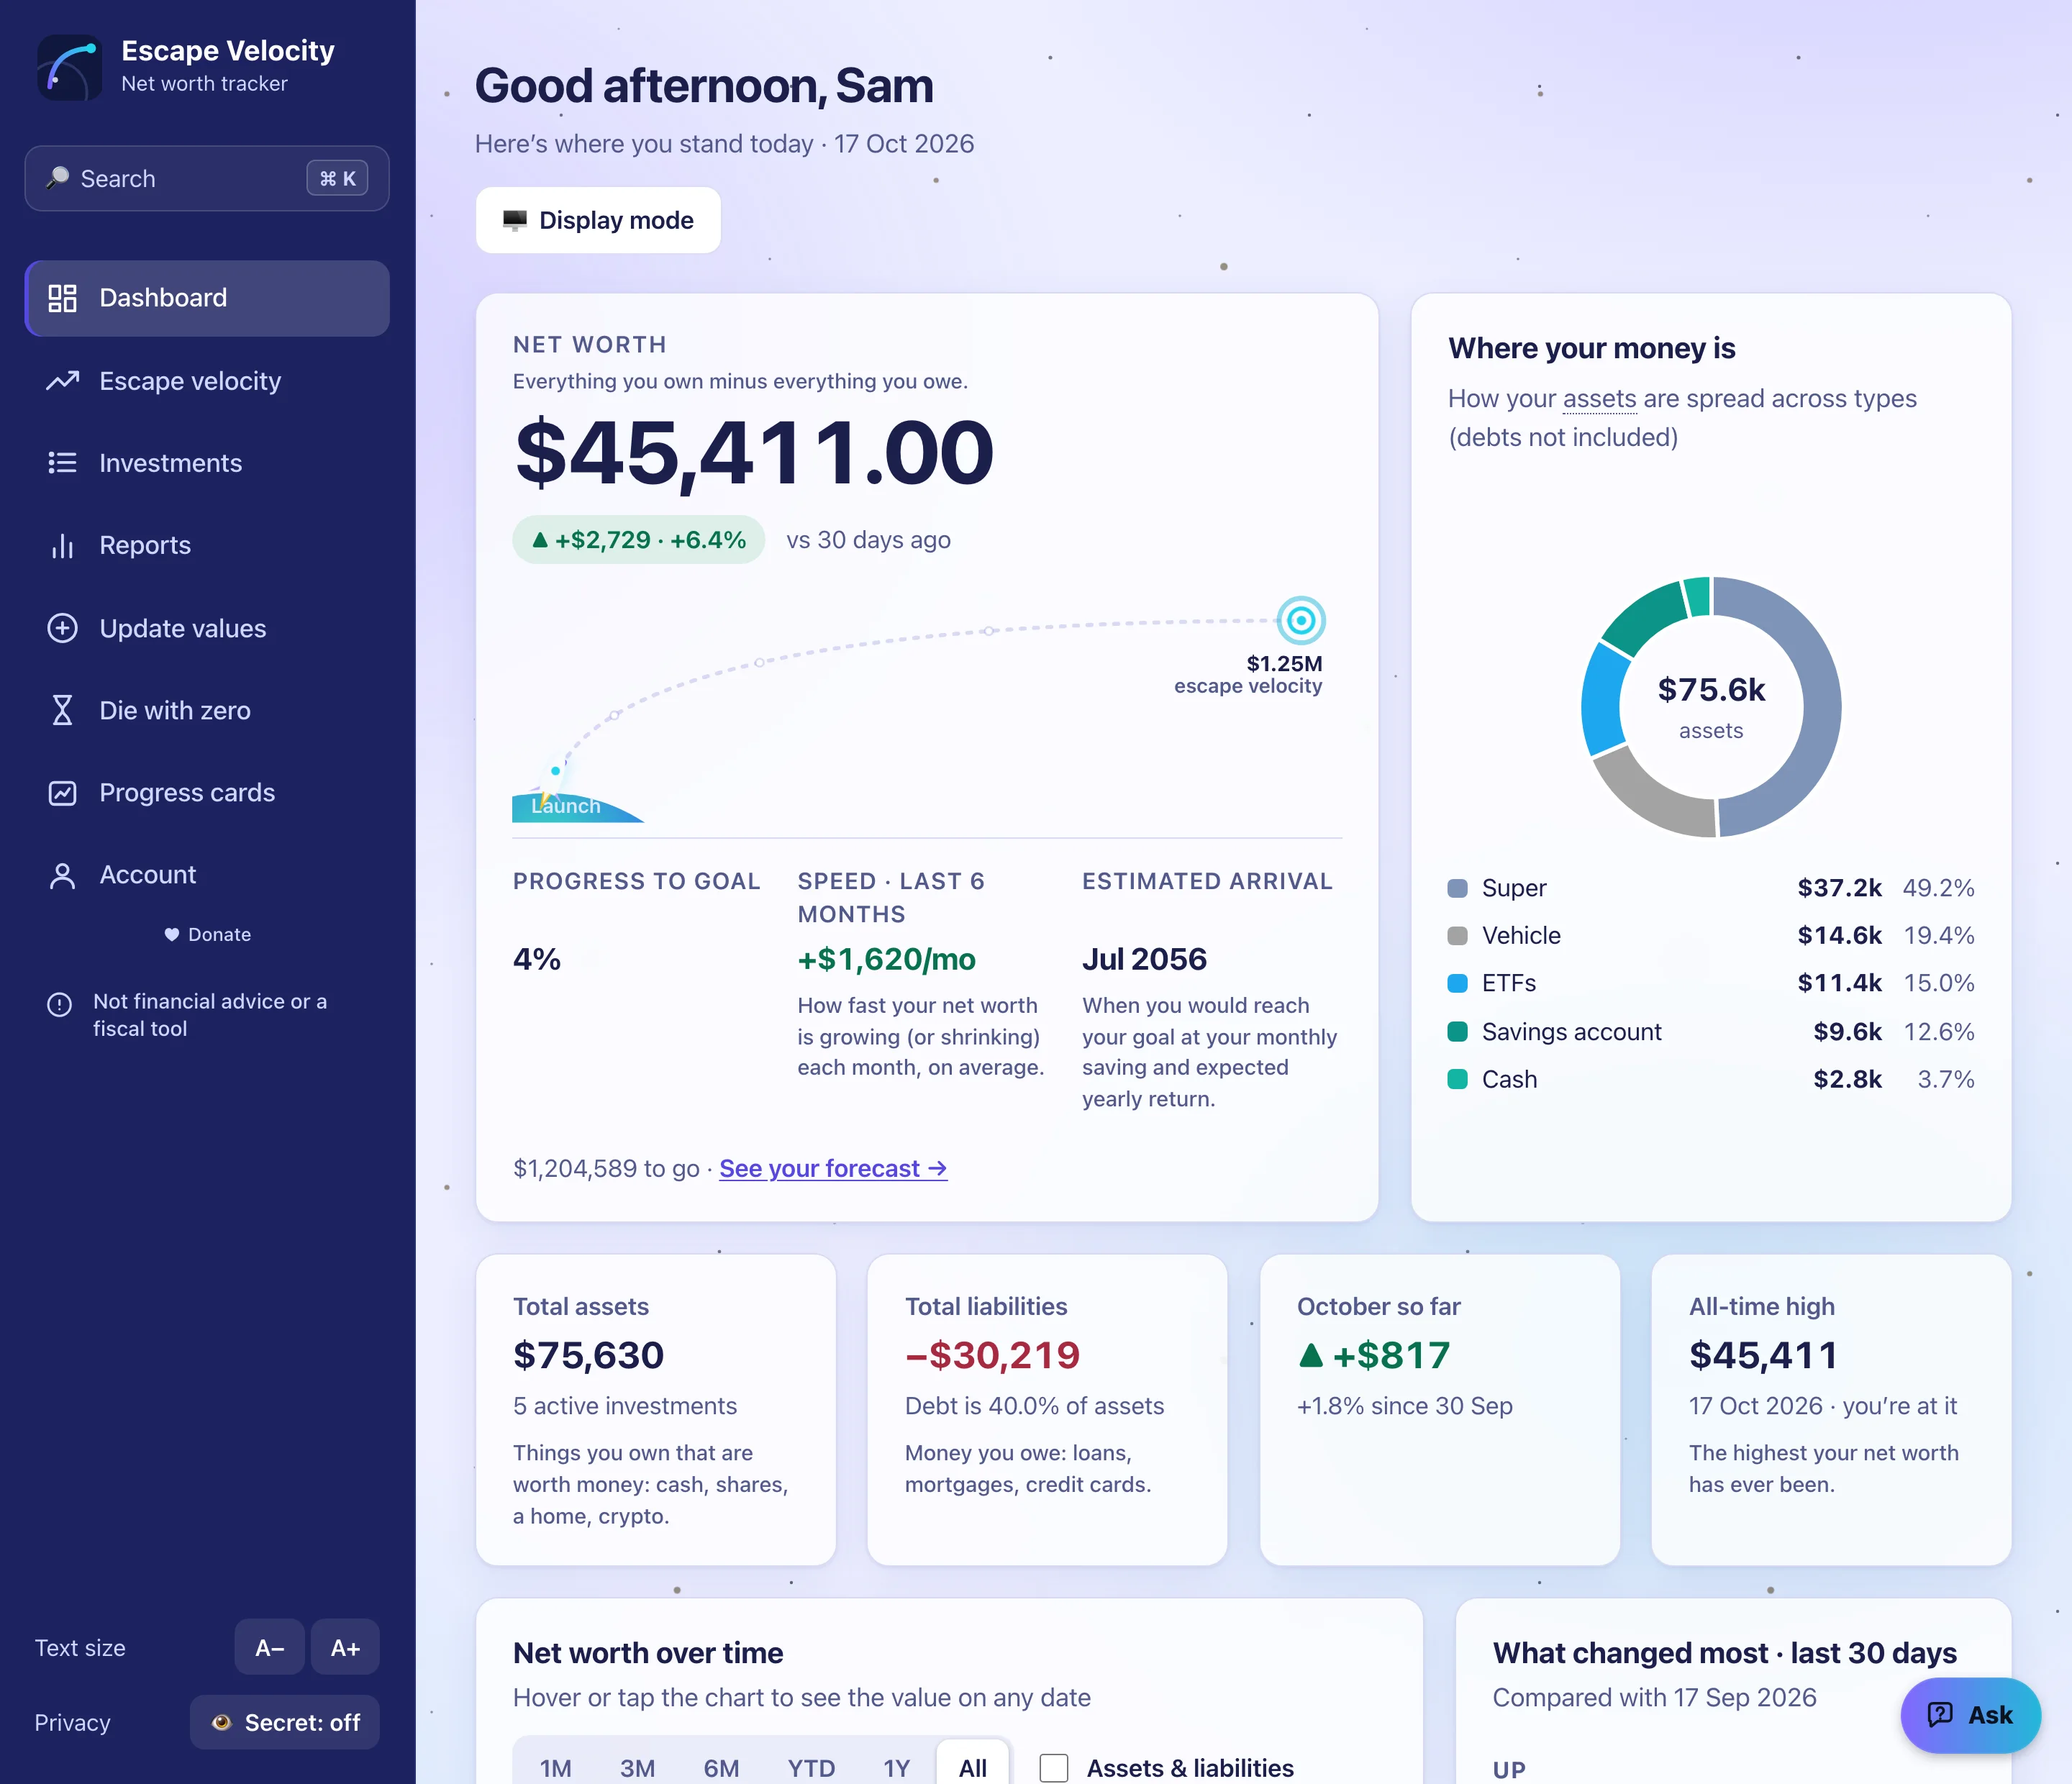This screenshot has width=2072, height=1784.
Task: Click the Donate heart icon
Action: (172, 934)
